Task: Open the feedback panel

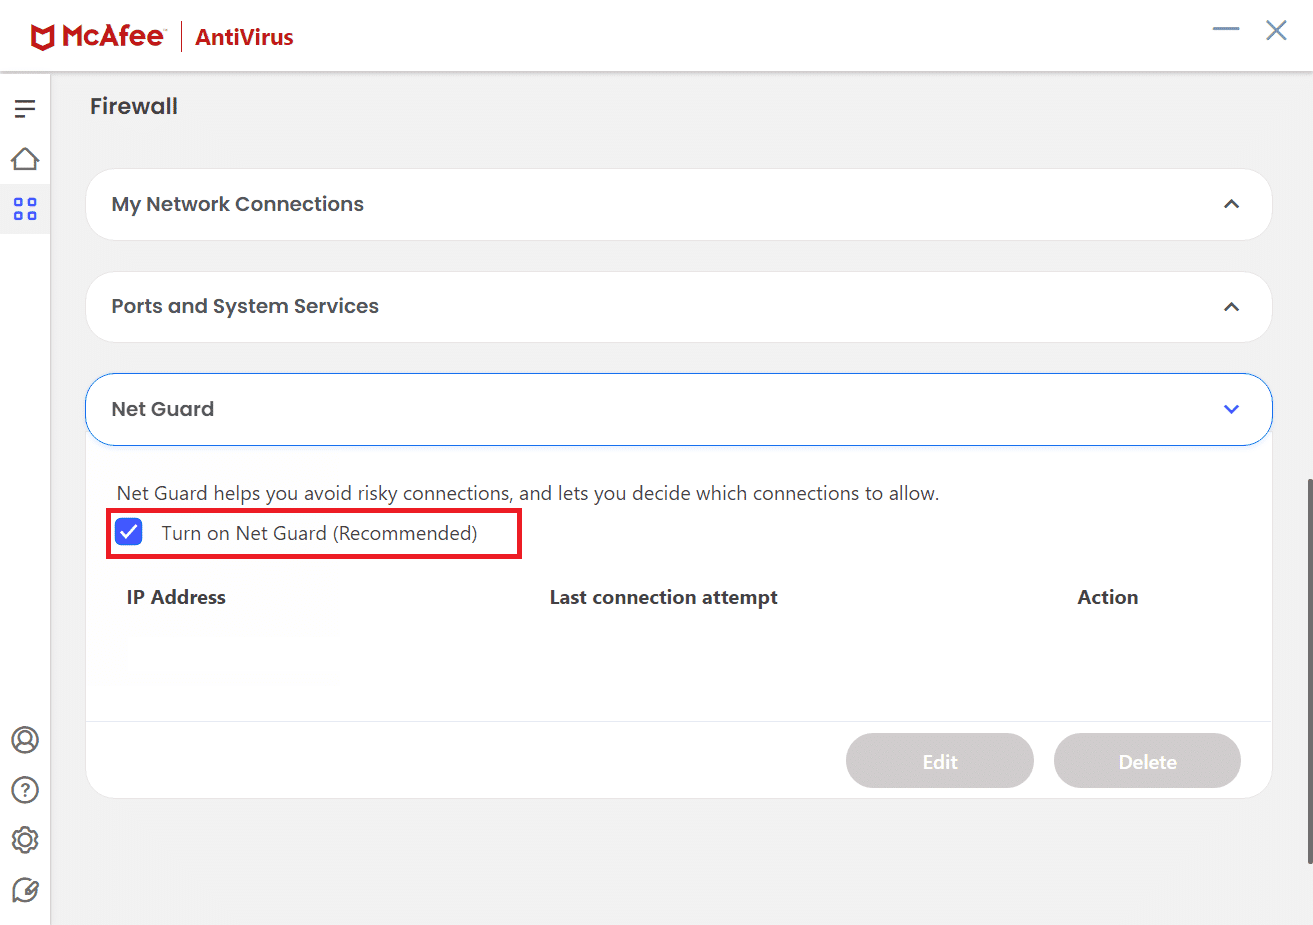Action: (x=25, y=890)
